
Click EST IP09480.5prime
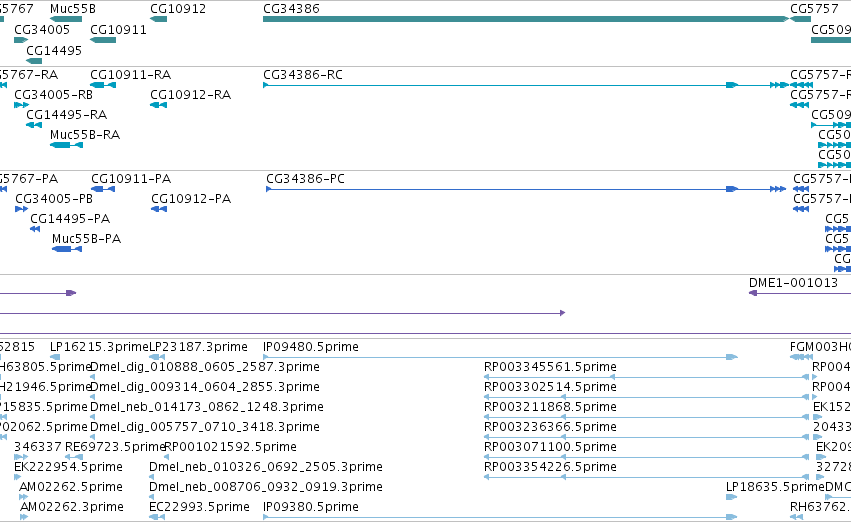pos(310,347)
